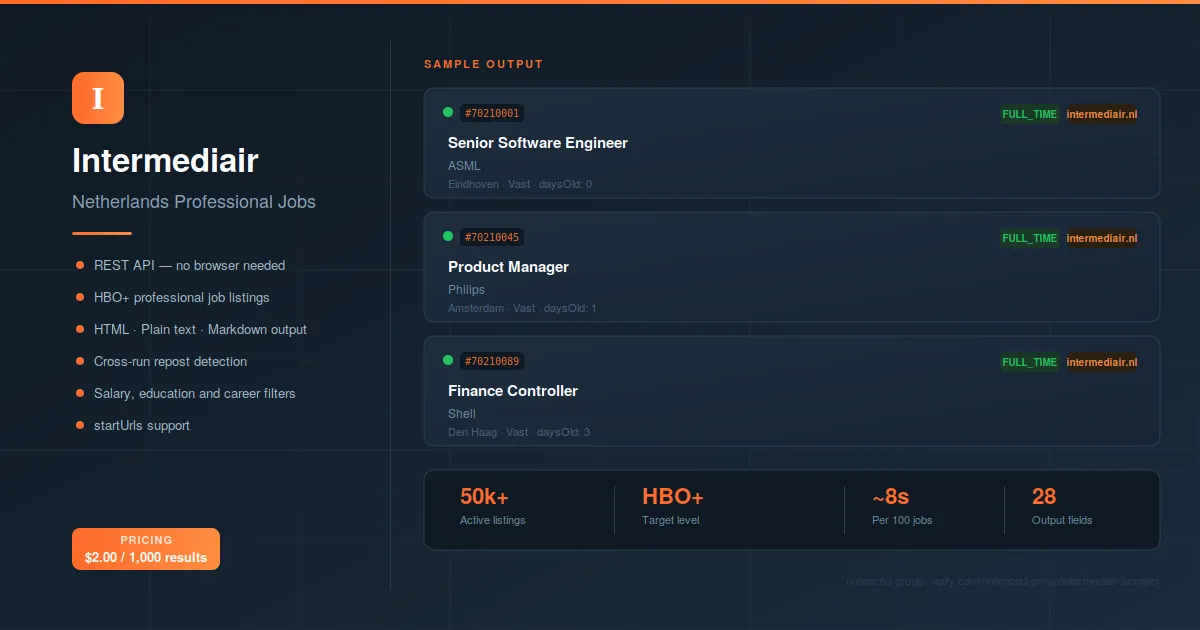This screenshot has width=1200, height=630.
Task: Open intermediair.nl tag on Senior Software Engineer
Action: 1101,114
